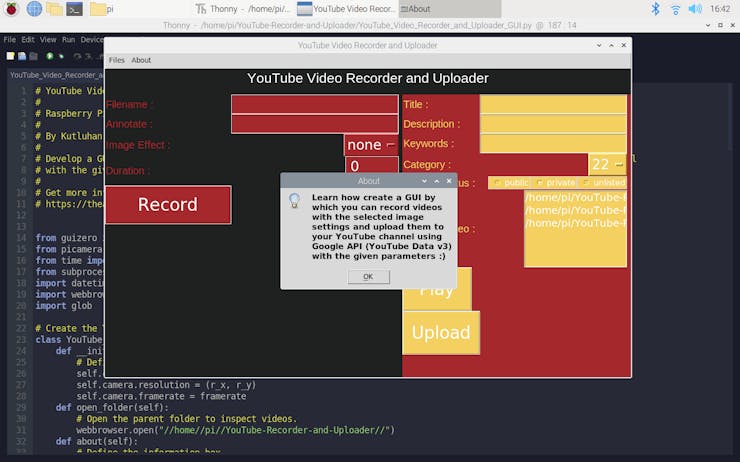Image resolution: width=740 pixels, height=462 pixels.
Task: Click the red Record button
Action: pyautogui.click(x=168, y=204)
